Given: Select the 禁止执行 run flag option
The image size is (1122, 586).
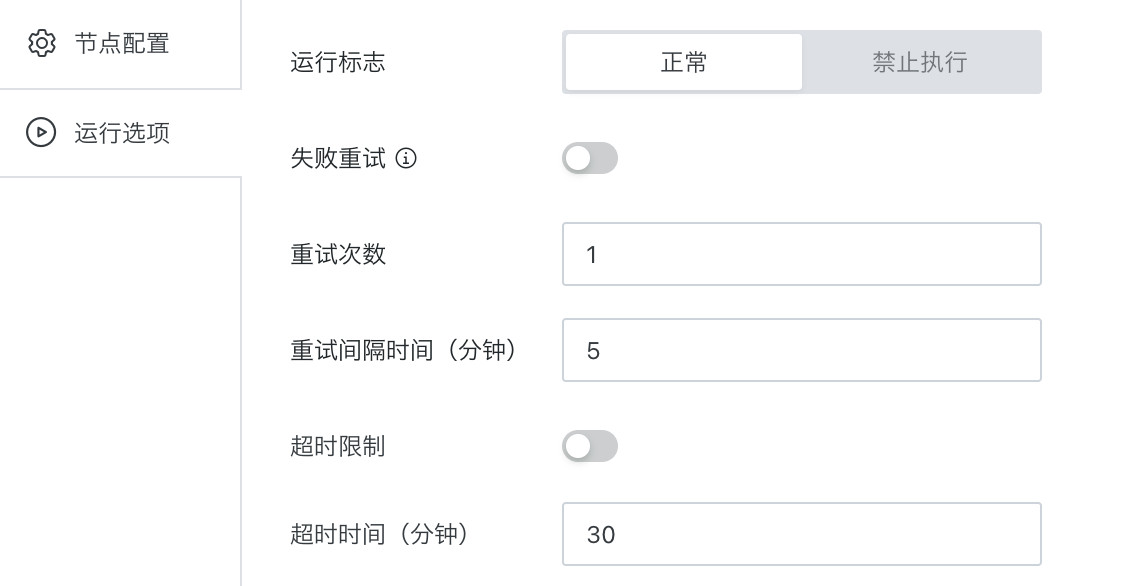Looking at the screenshot, I should pos(920,62).
